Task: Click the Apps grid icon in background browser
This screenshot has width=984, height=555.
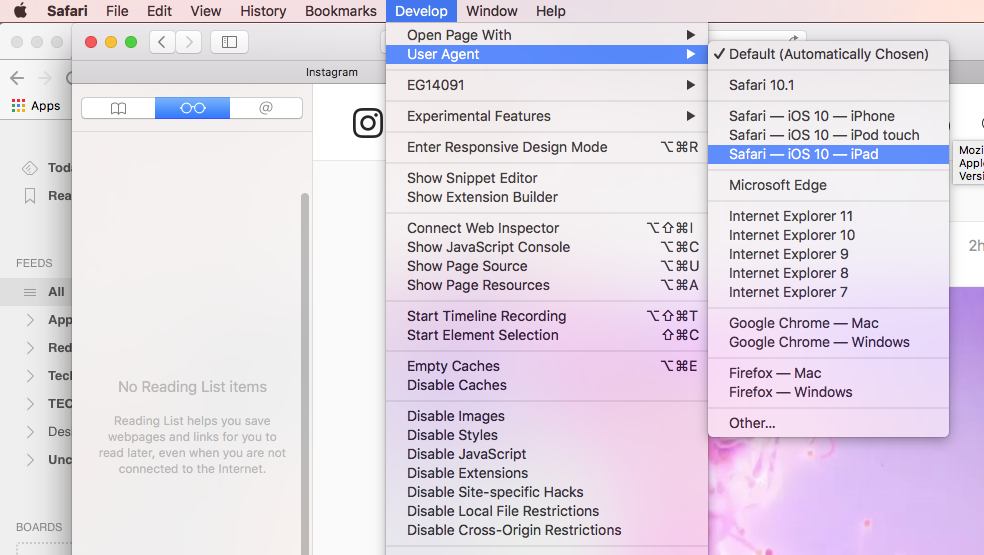Action: (18, 105)
